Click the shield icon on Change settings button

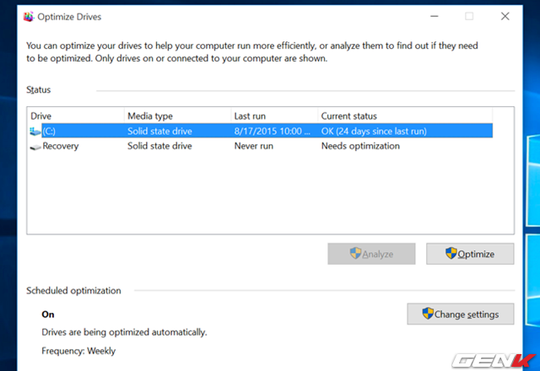pos(428,313)
